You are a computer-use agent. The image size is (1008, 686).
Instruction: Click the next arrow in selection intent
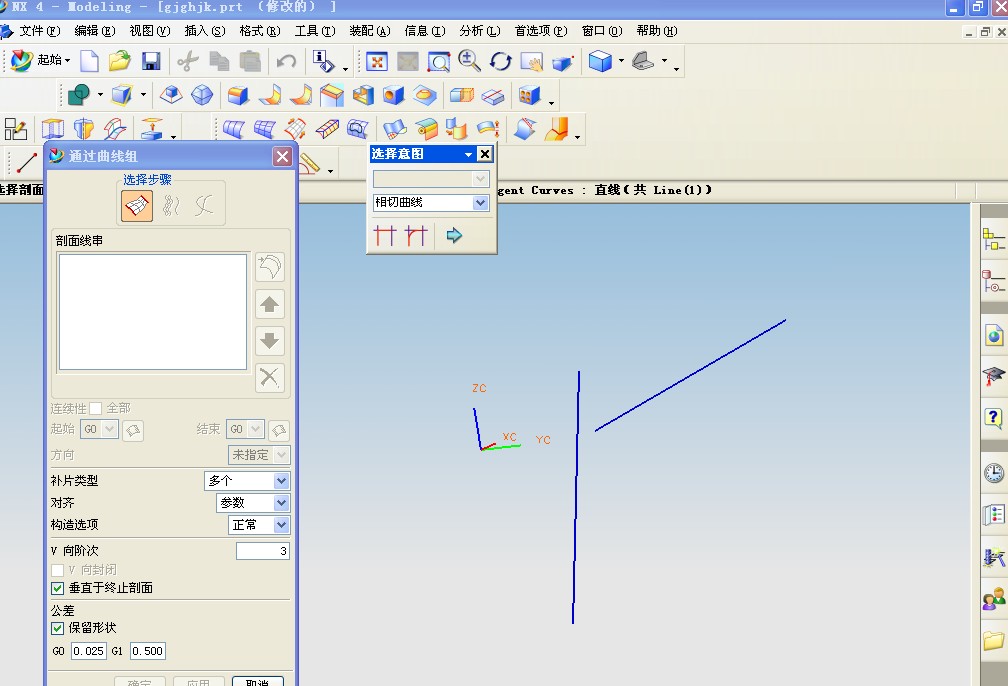pos(454,235)
